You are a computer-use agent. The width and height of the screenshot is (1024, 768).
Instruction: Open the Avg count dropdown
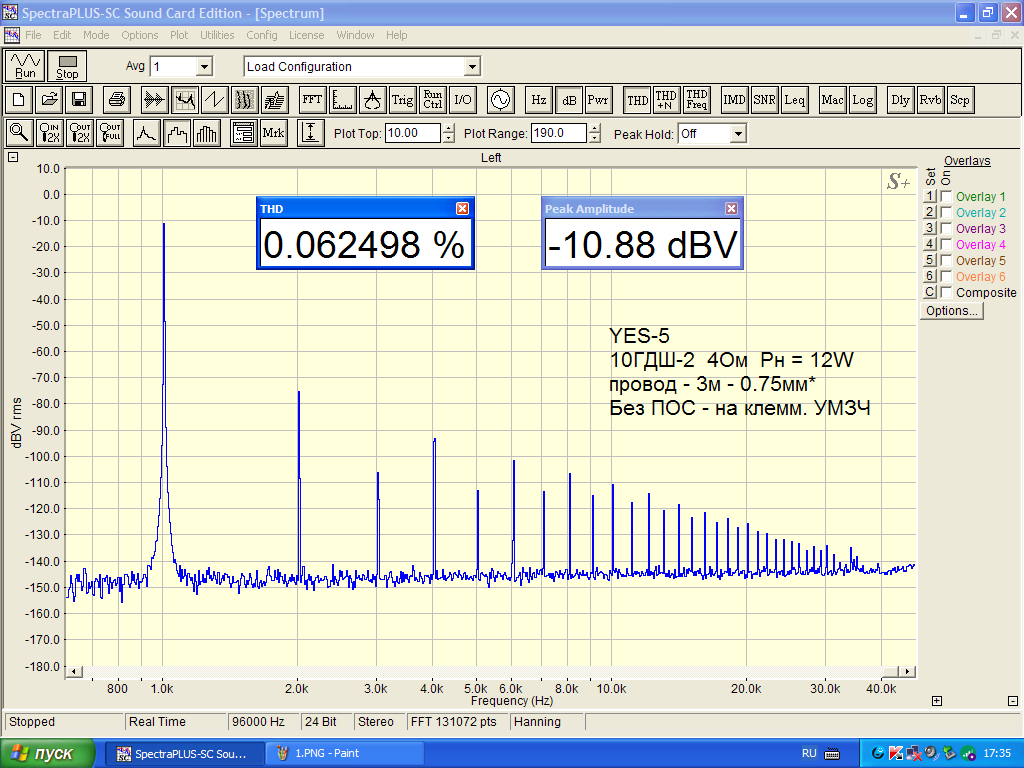click(x=204, y=67)
